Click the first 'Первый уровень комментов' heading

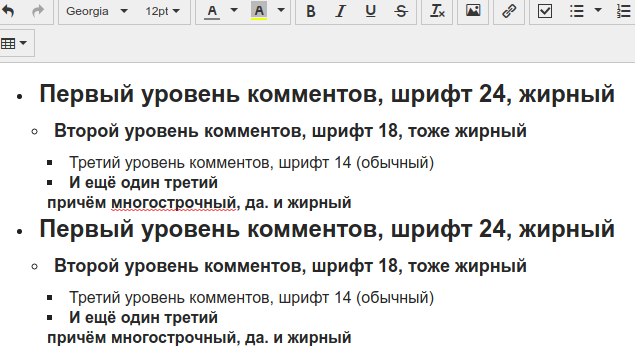327,94
